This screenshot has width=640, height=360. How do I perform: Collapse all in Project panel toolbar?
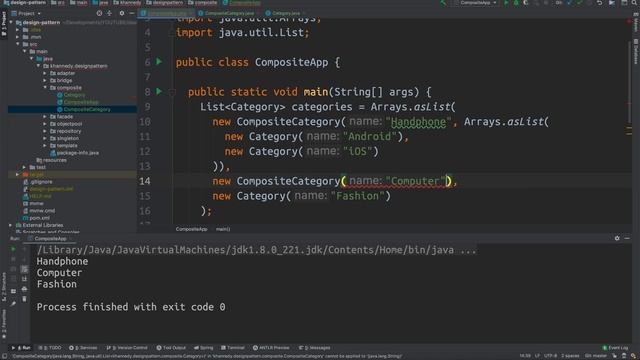109,13
